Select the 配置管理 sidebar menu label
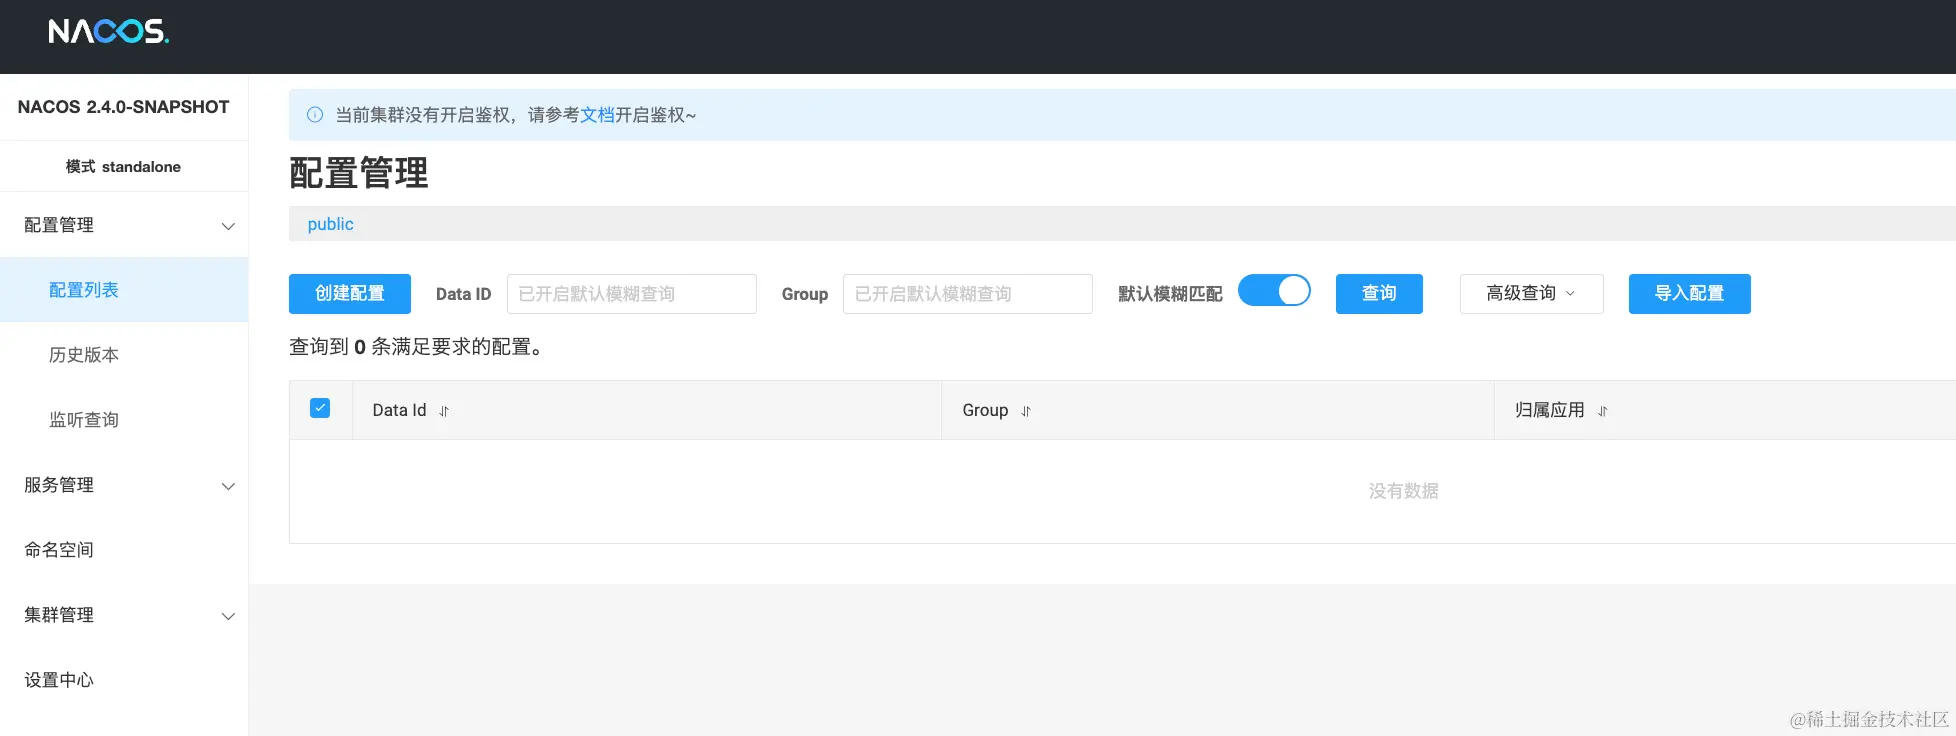 tap(59, 225)
